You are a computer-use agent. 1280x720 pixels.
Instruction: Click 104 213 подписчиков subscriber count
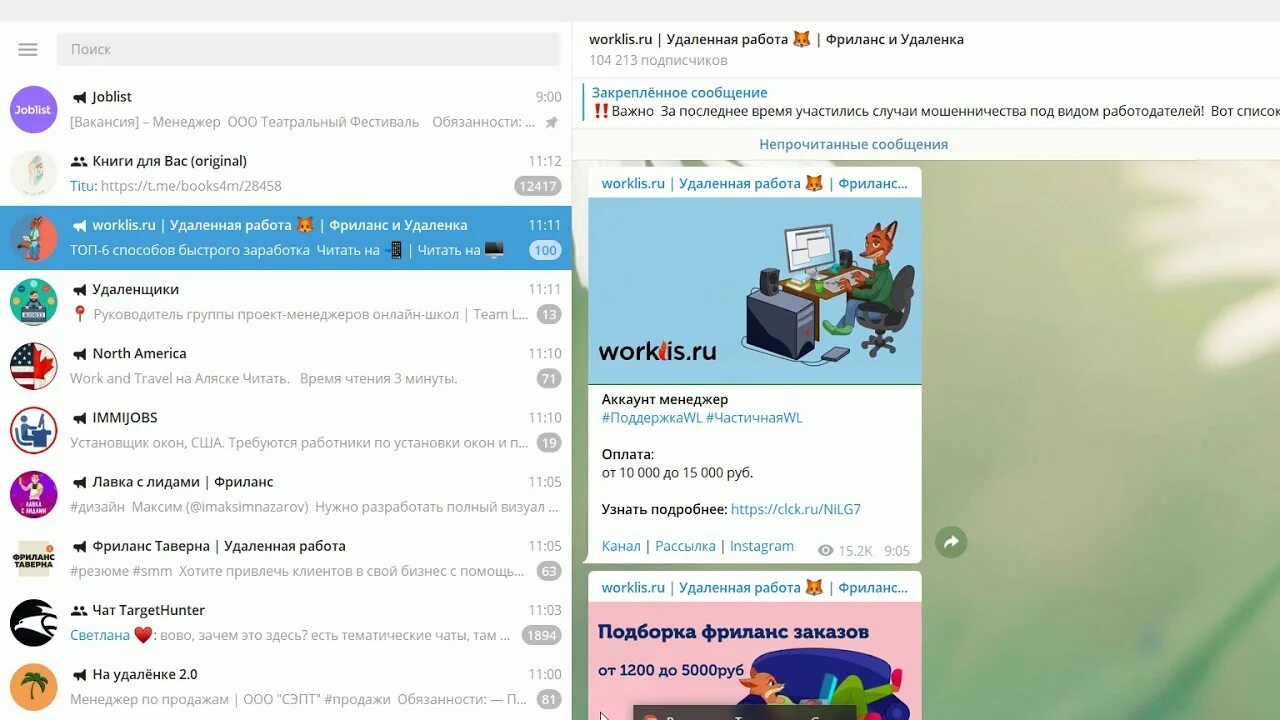pyautogui.click(x=658, y=60)
